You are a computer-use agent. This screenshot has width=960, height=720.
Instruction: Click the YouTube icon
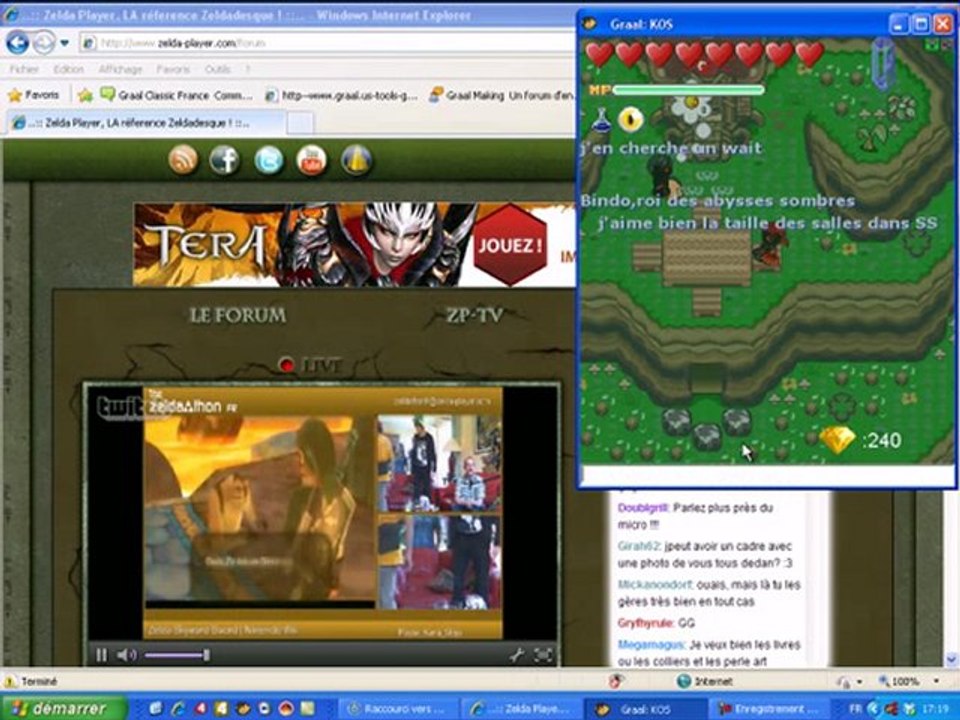coord(312,160)
